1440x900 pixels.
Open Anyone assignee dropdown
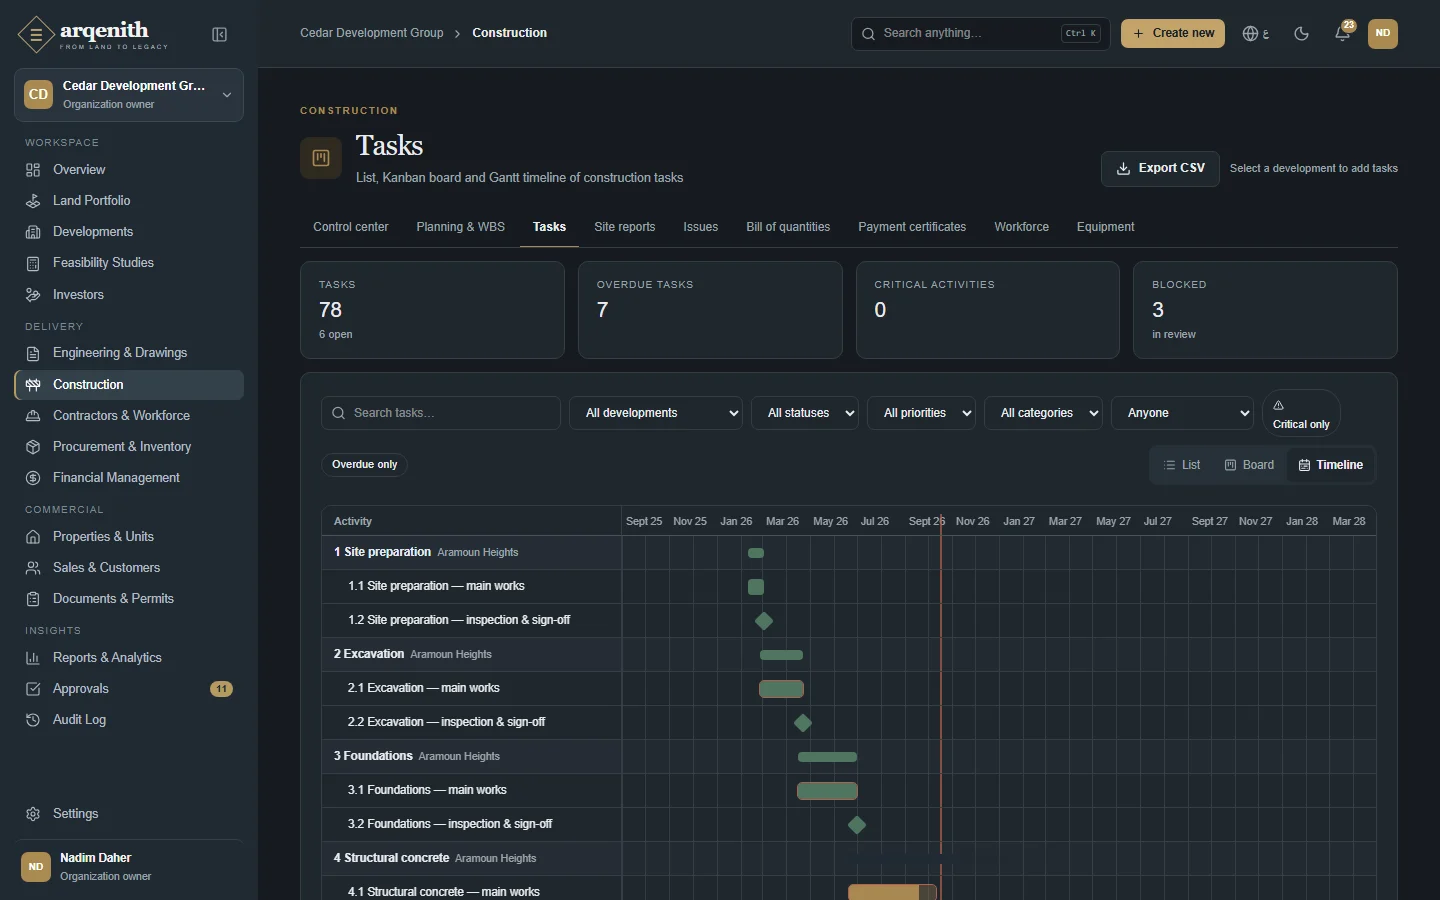(x=1182, y=413)
